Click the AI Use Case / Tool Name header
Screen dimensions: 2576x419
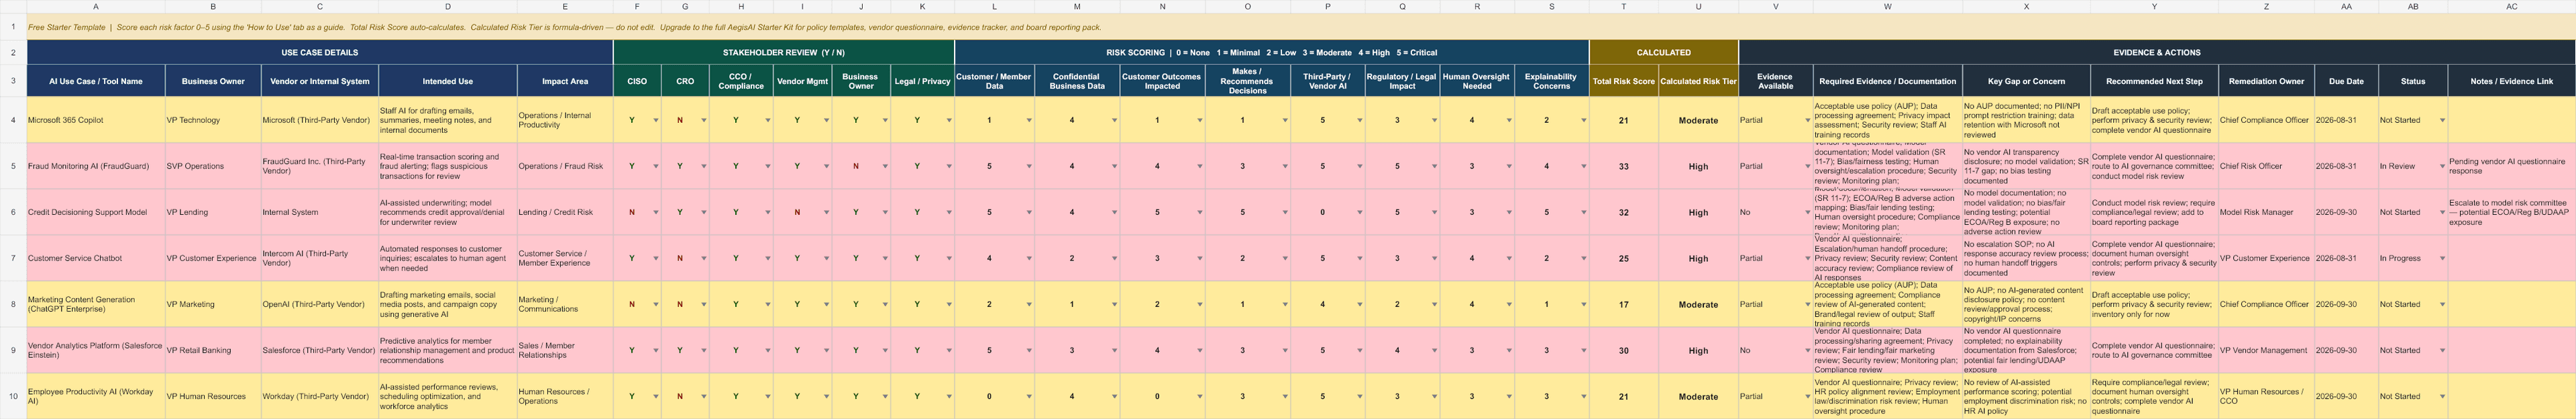[96, 81]
